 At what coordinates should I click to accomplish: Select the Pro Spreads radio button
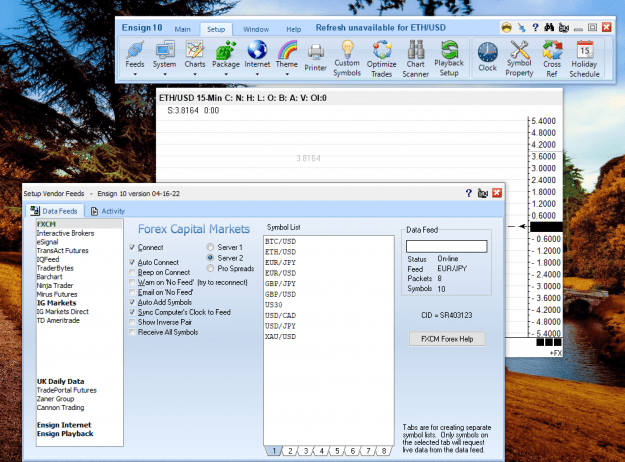[210, 268]
